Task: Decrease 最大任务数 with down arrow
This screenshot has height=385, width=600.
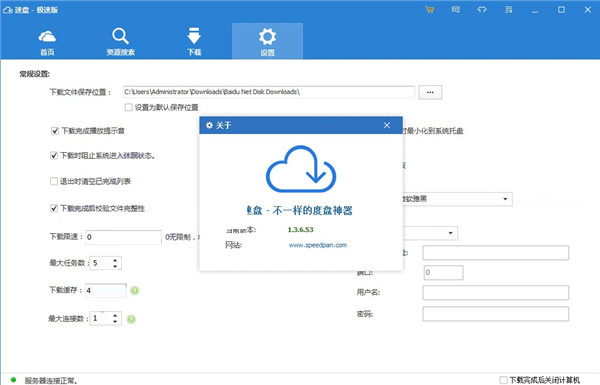Action: (x=115, y=266)
